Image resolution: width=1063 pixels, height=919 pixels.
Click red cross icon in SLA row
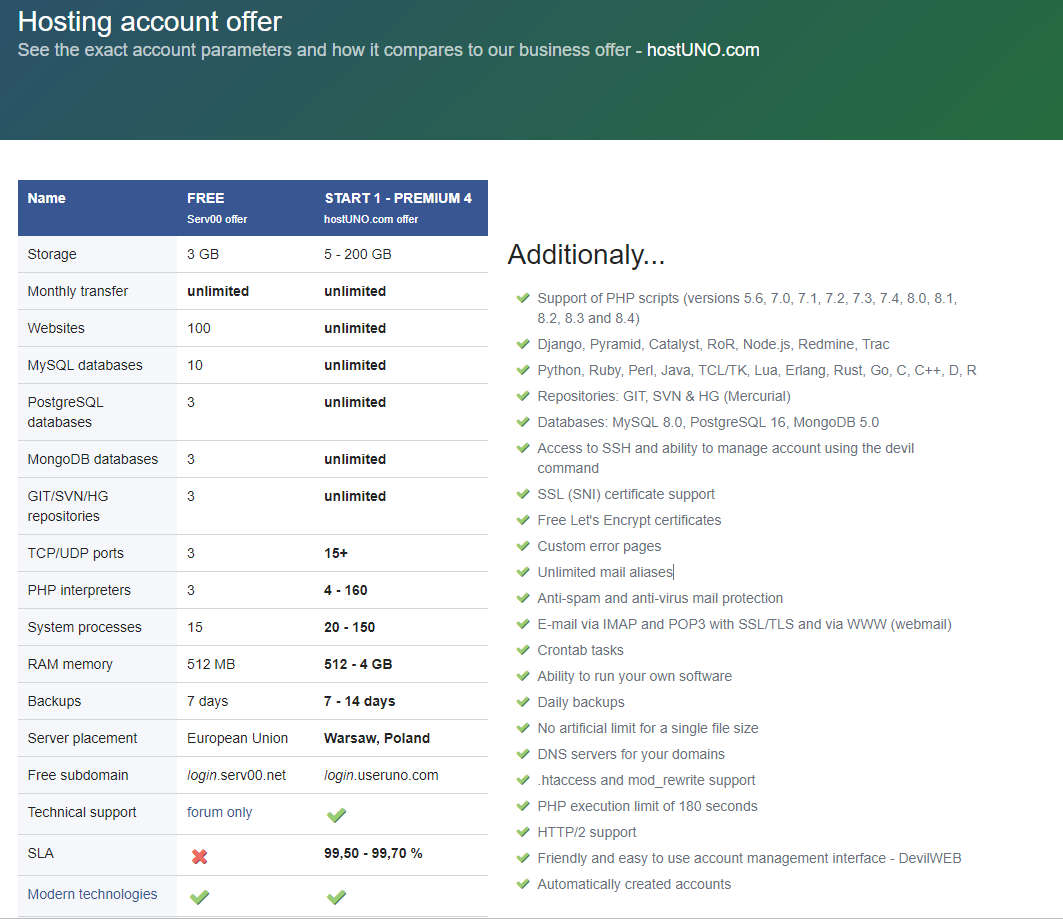(199, 857)
